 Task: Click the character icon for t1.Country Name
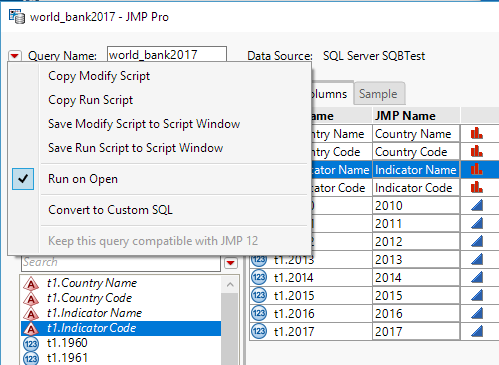(31, 283)
